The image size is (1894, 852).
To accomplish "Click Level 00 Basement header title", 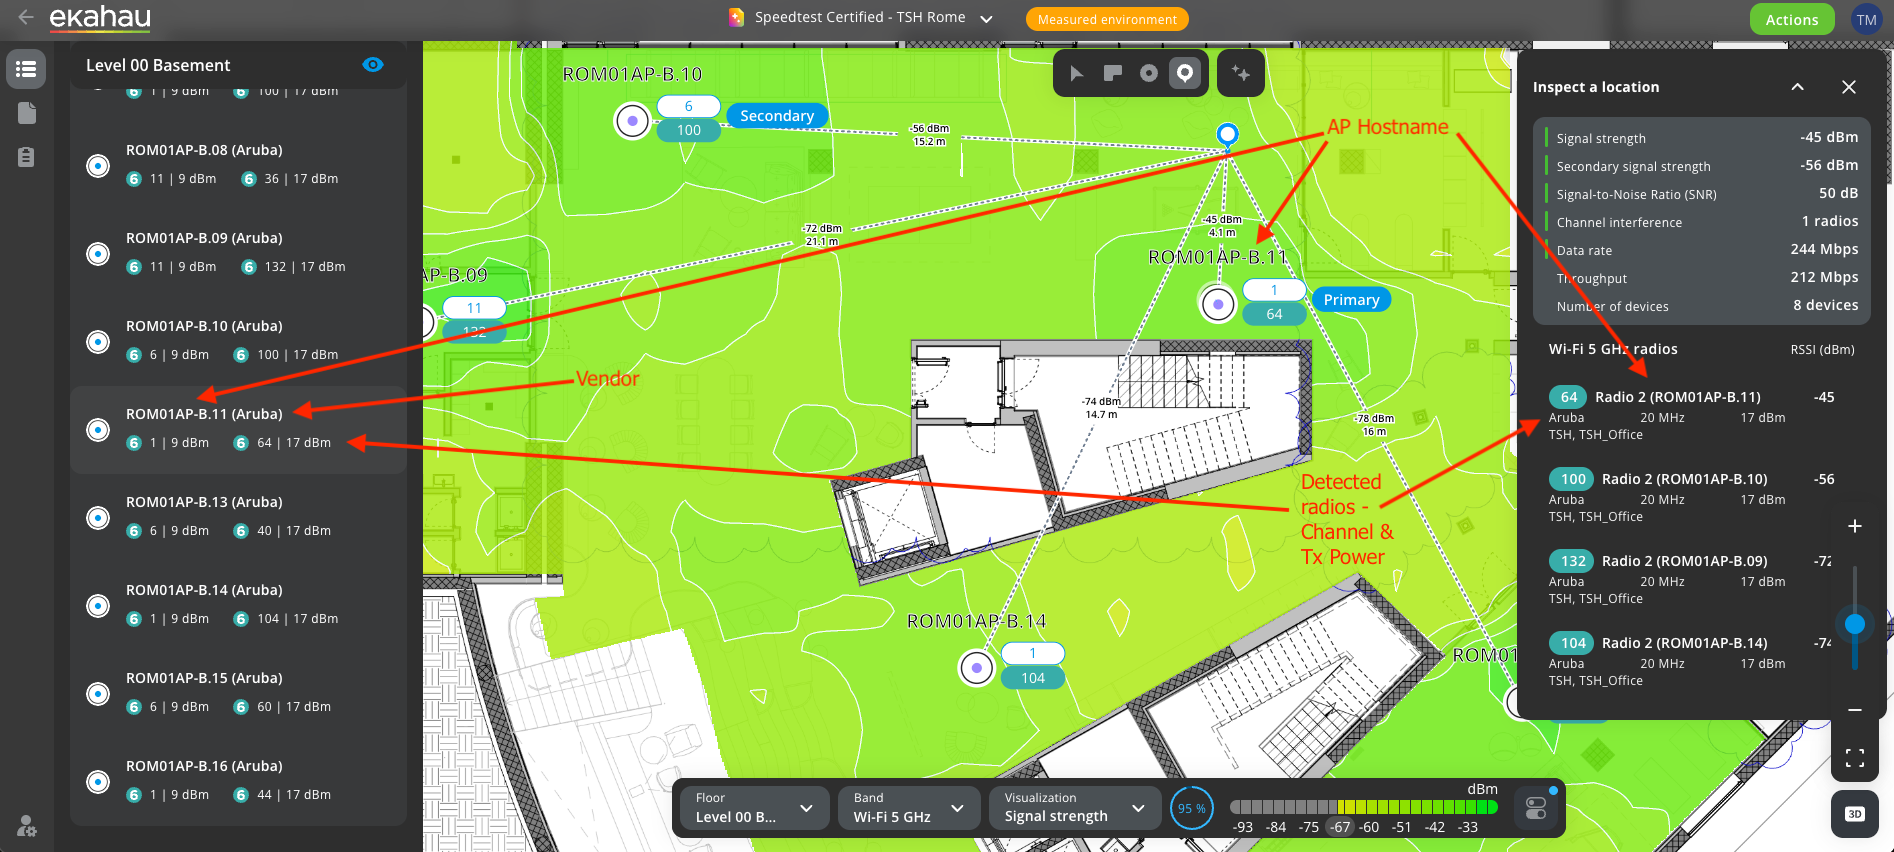I will (x=158, y=65).
